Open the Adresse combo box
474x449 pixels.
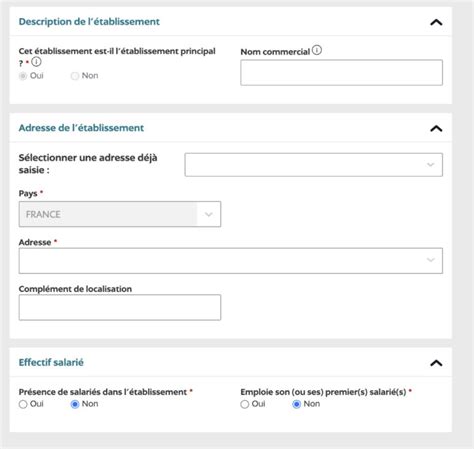pyautogui.click(x=231, y=261)
